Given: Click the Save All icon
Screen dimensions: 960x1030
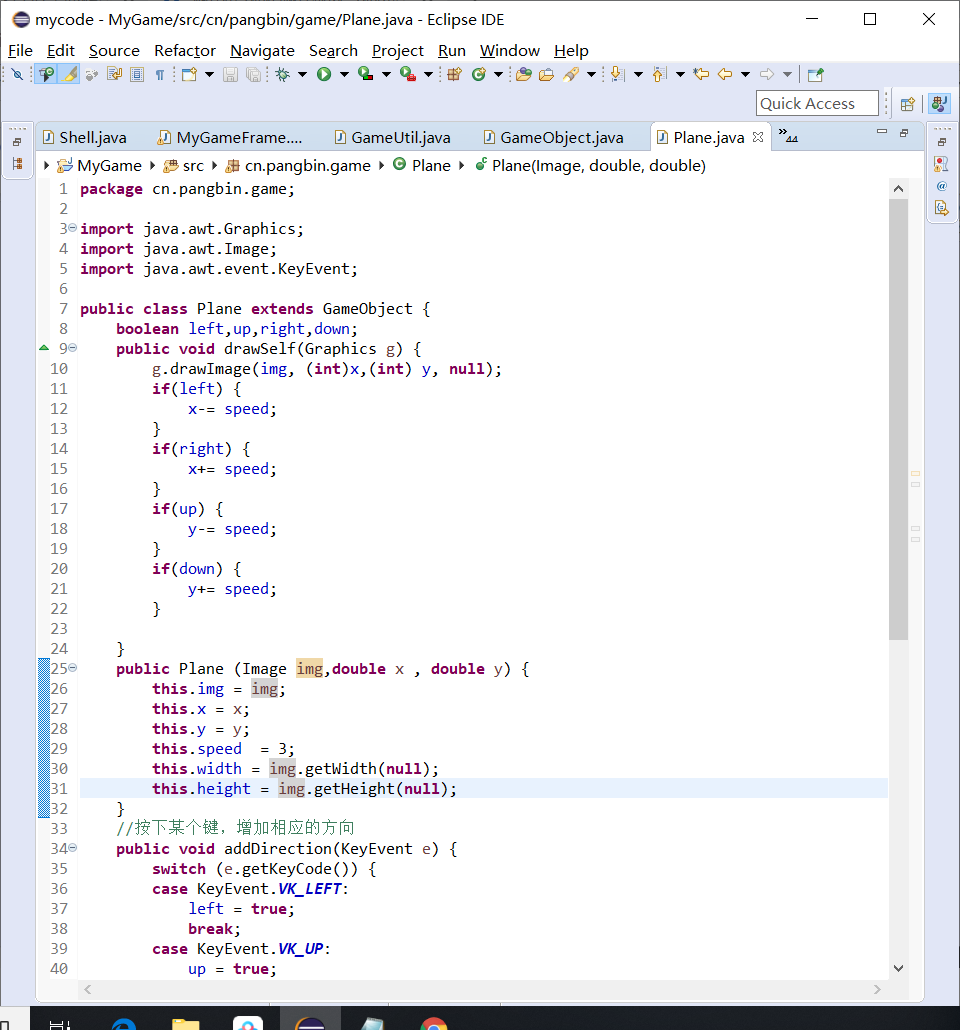Looking at the screenshot, I should tap(253, 74).
